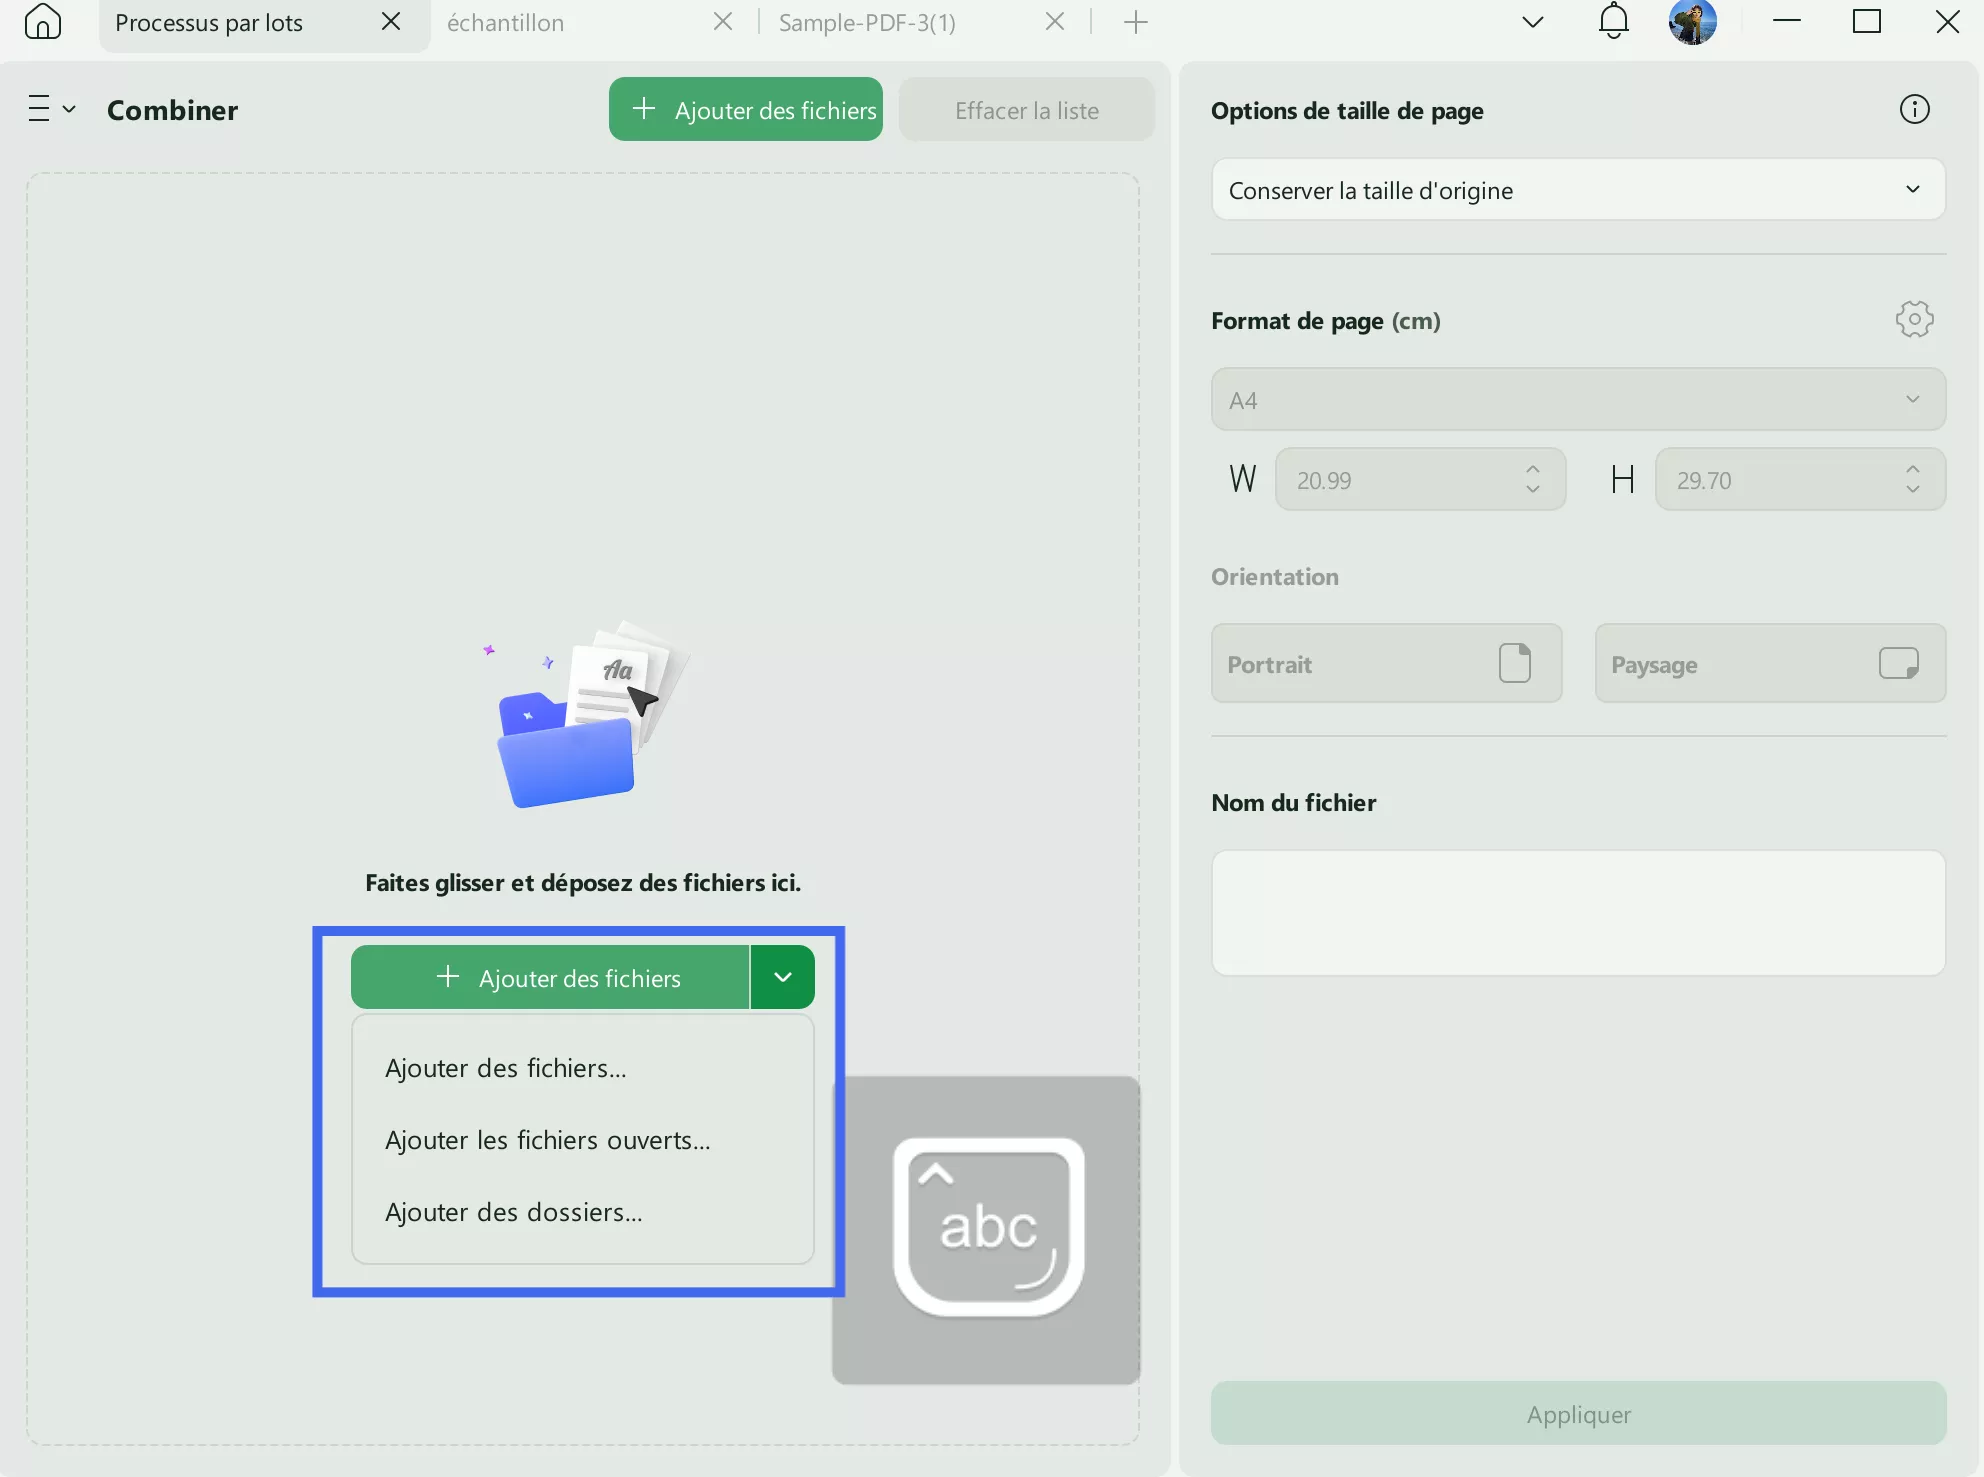Viewport: 1984px width, 1477px height.
Task: Click the Appliquer button
Action: pyautogui.click(x=1578, y=1413)
